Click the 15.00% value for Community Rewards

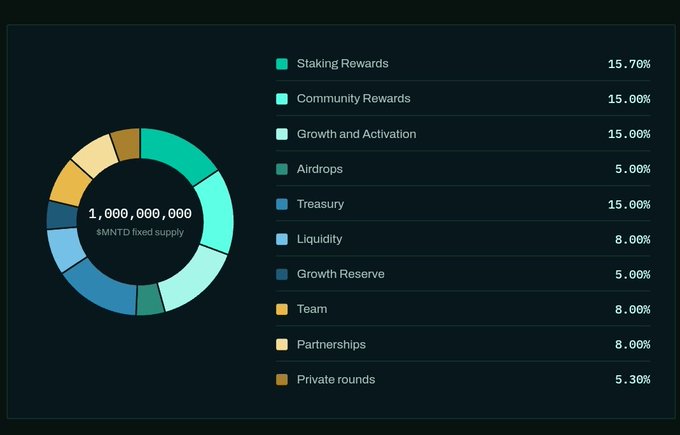coord(629,99)
